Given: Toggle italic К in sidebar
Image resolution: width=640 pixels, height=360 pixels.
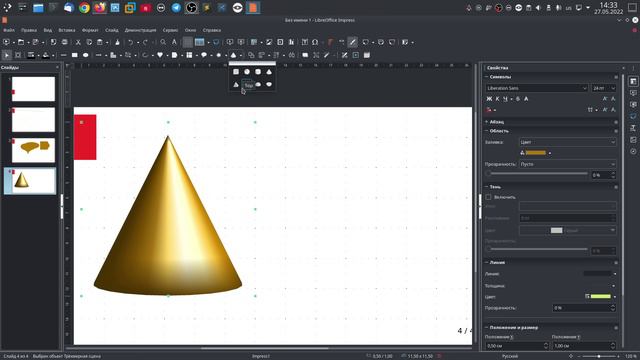Looking at the screenshot, I should pos(497,99).
